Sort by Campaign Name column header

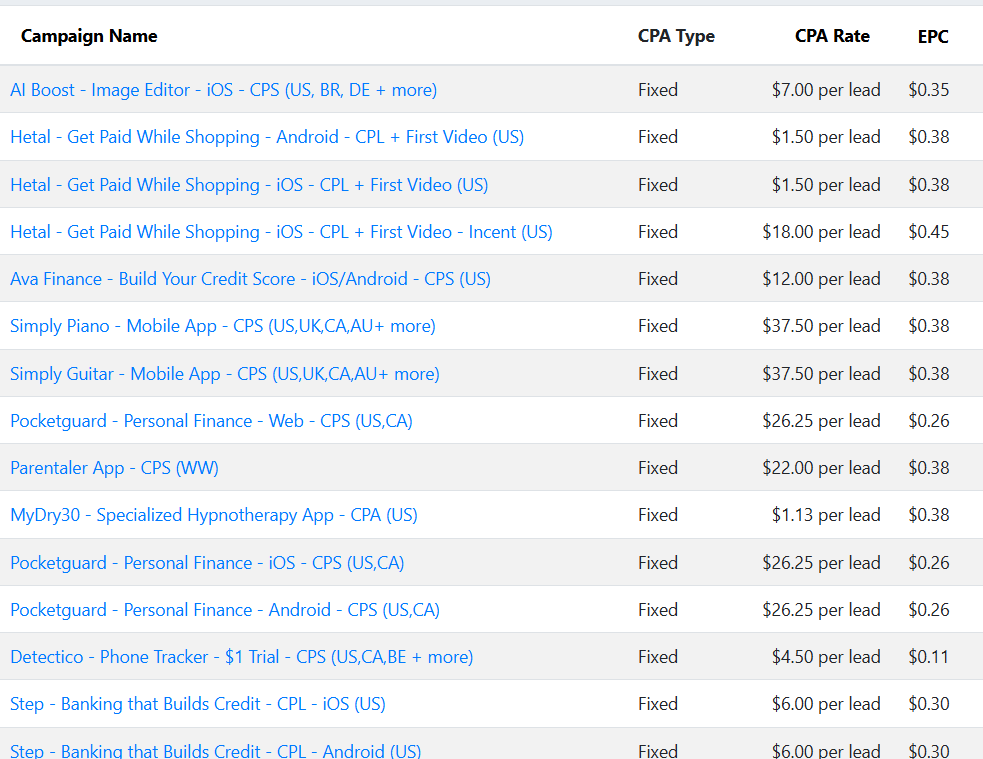[x=89, y=36]
